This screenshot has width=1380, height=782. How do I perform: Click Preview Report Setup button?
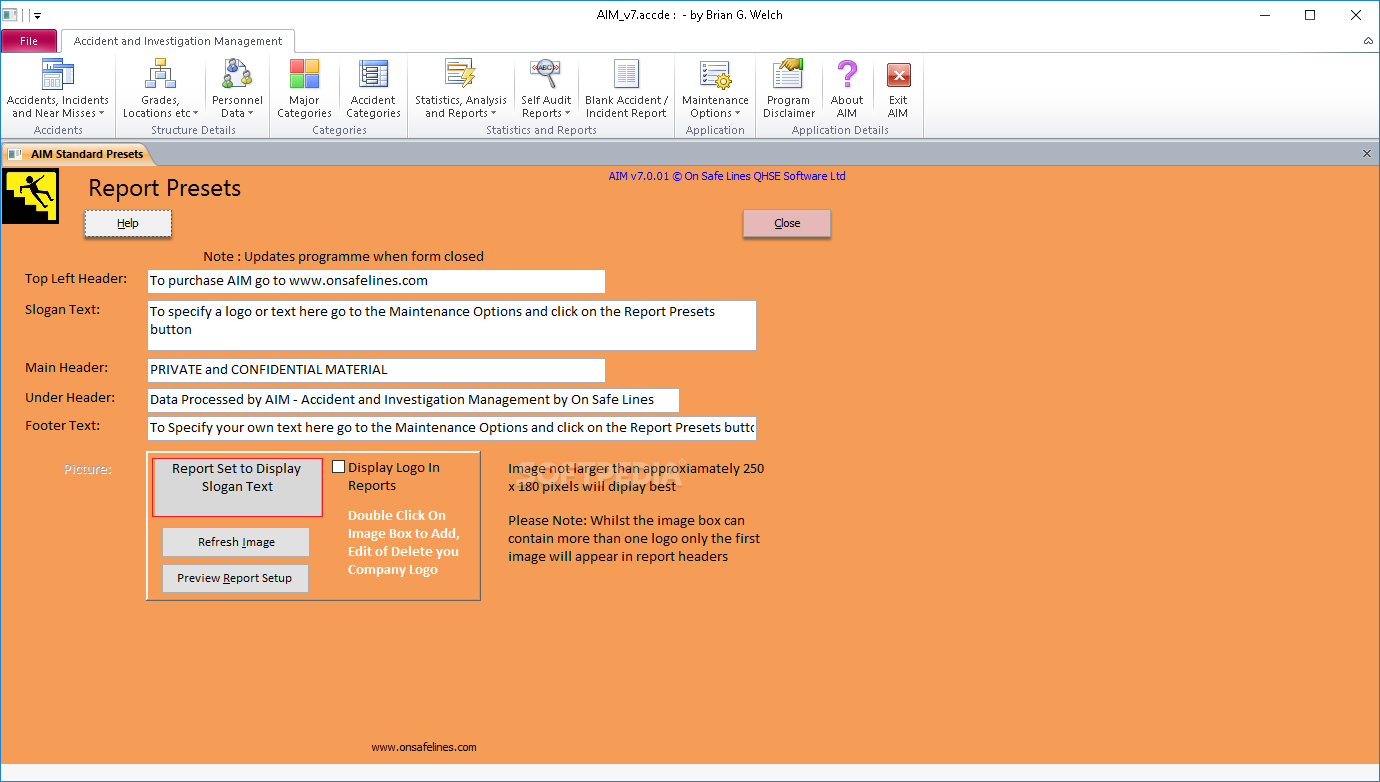tap(235, 578)
